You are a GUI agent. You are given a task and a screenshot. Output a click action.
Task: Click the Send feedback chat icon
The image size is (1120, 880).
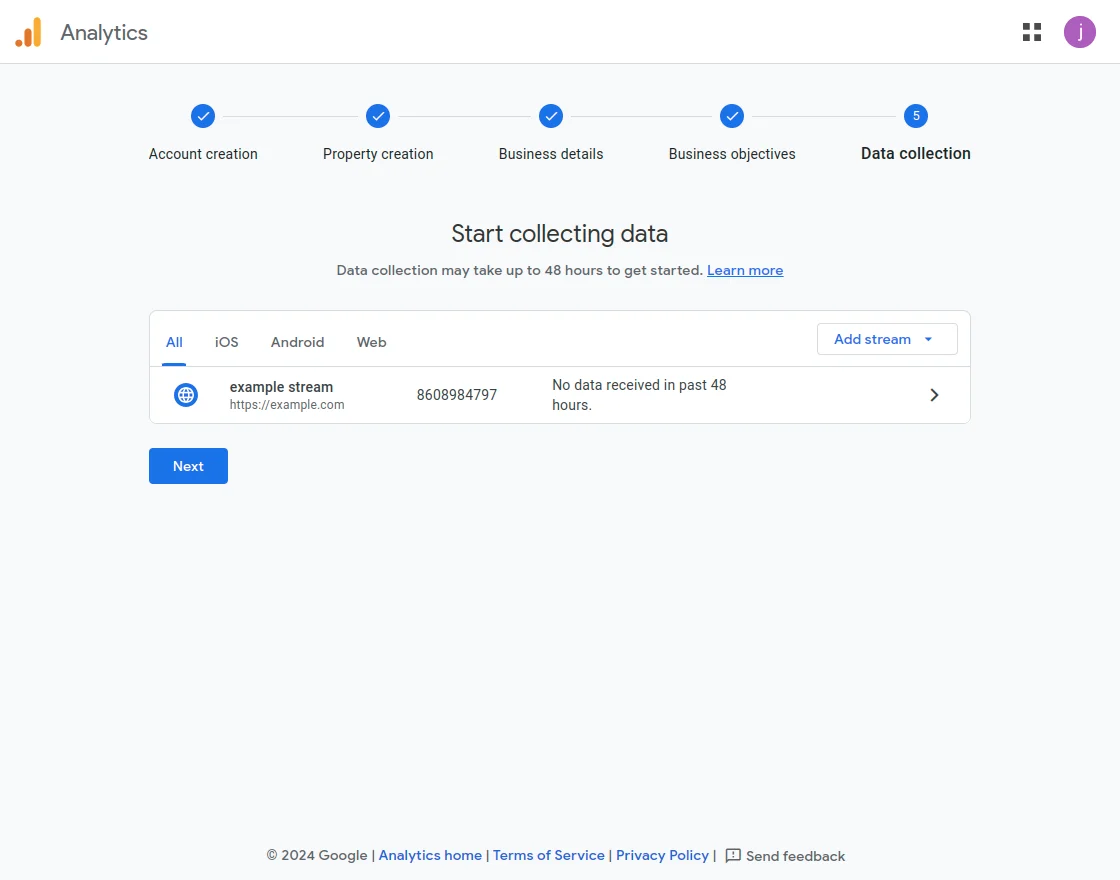tap(733, 855)
